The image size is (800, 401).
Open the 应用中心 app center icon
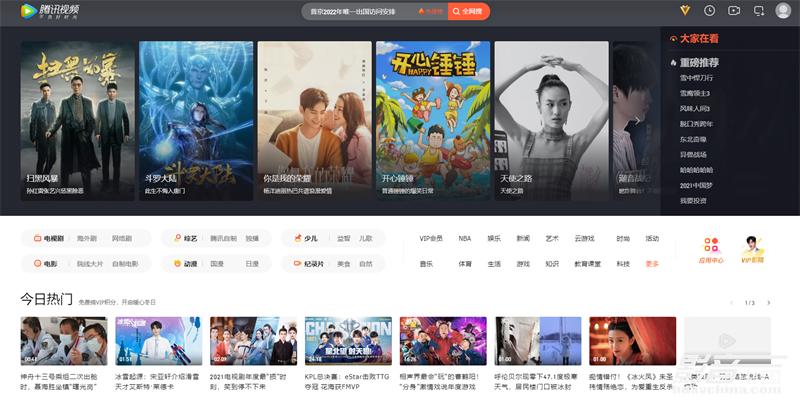click(x=711, y=250)
